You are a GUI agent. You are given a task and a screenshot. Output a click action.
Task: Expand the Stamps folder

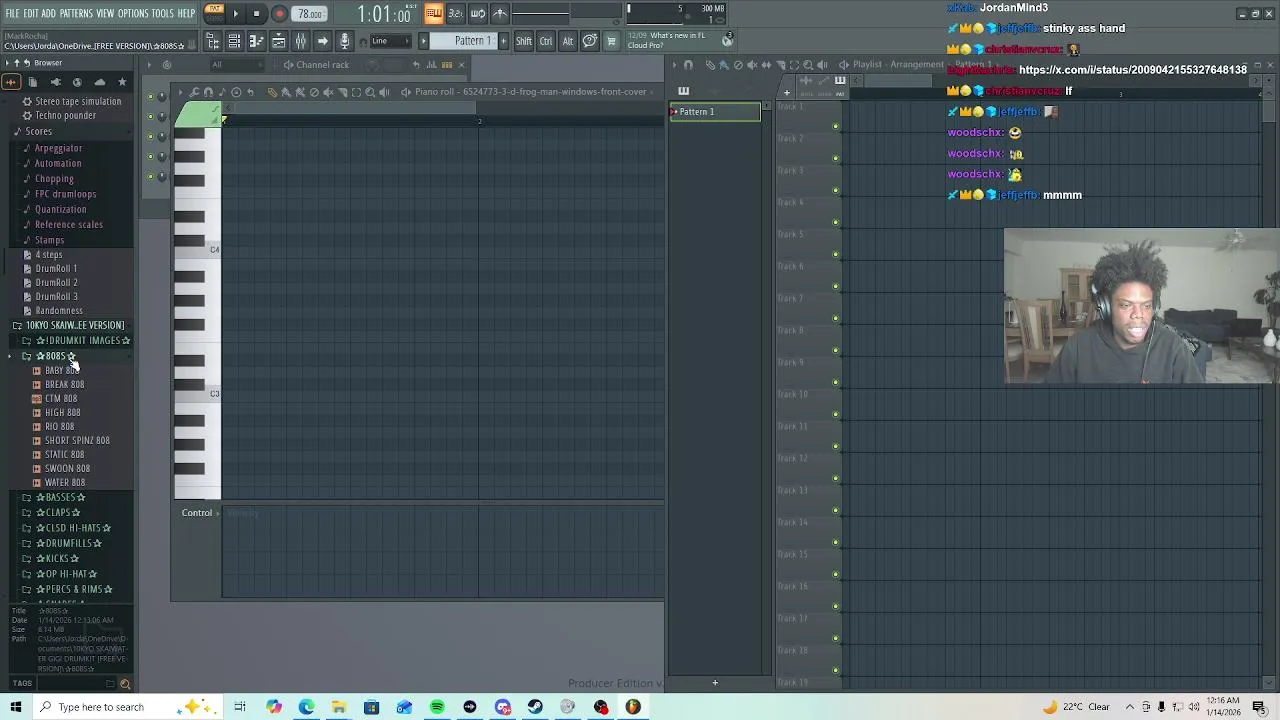49,240
